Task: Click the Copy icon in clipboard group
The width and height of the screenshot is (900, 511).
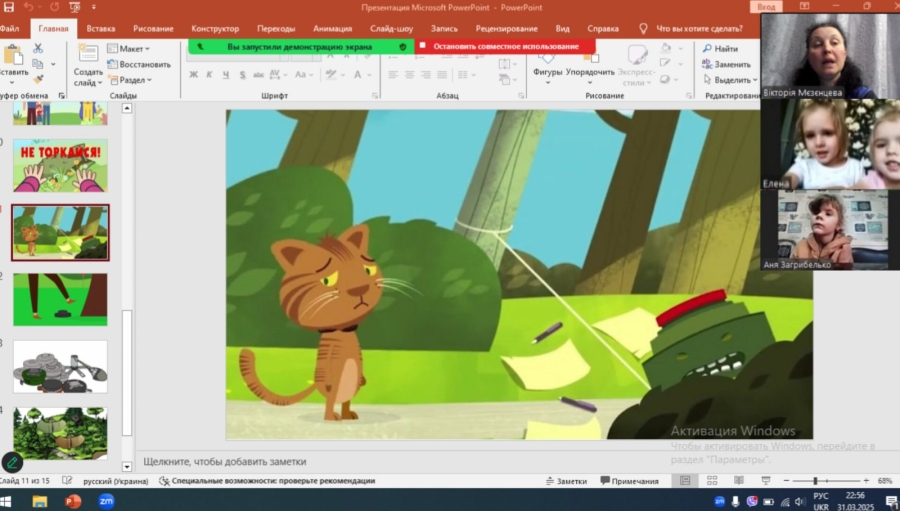Action: [x=38, y=64]
